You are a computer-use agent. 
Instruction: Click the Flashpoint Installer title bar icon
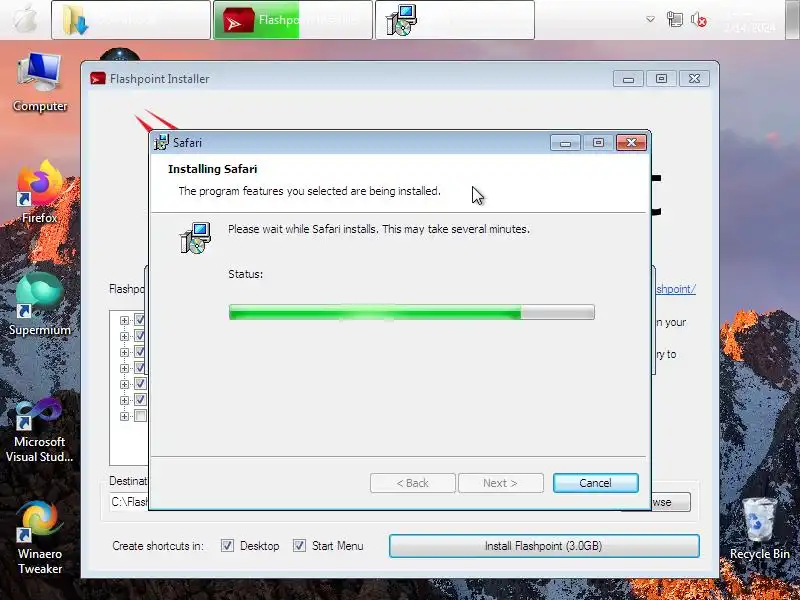pyautogui.click(x=97, y=79)
